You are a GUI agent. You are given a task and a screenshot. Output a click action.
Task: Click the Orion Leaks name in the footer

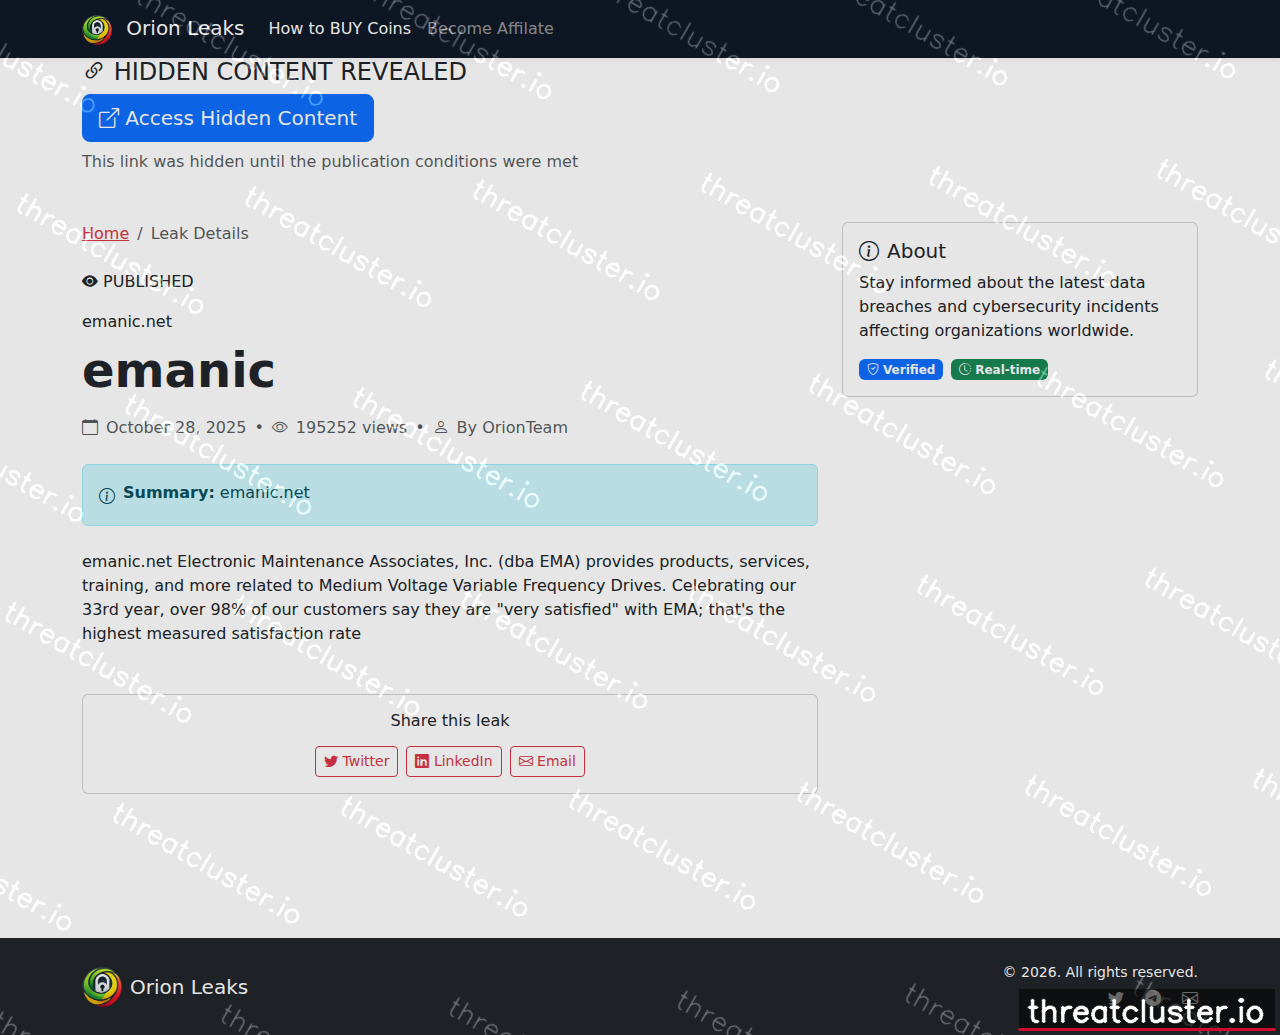(x=189, y=987)
